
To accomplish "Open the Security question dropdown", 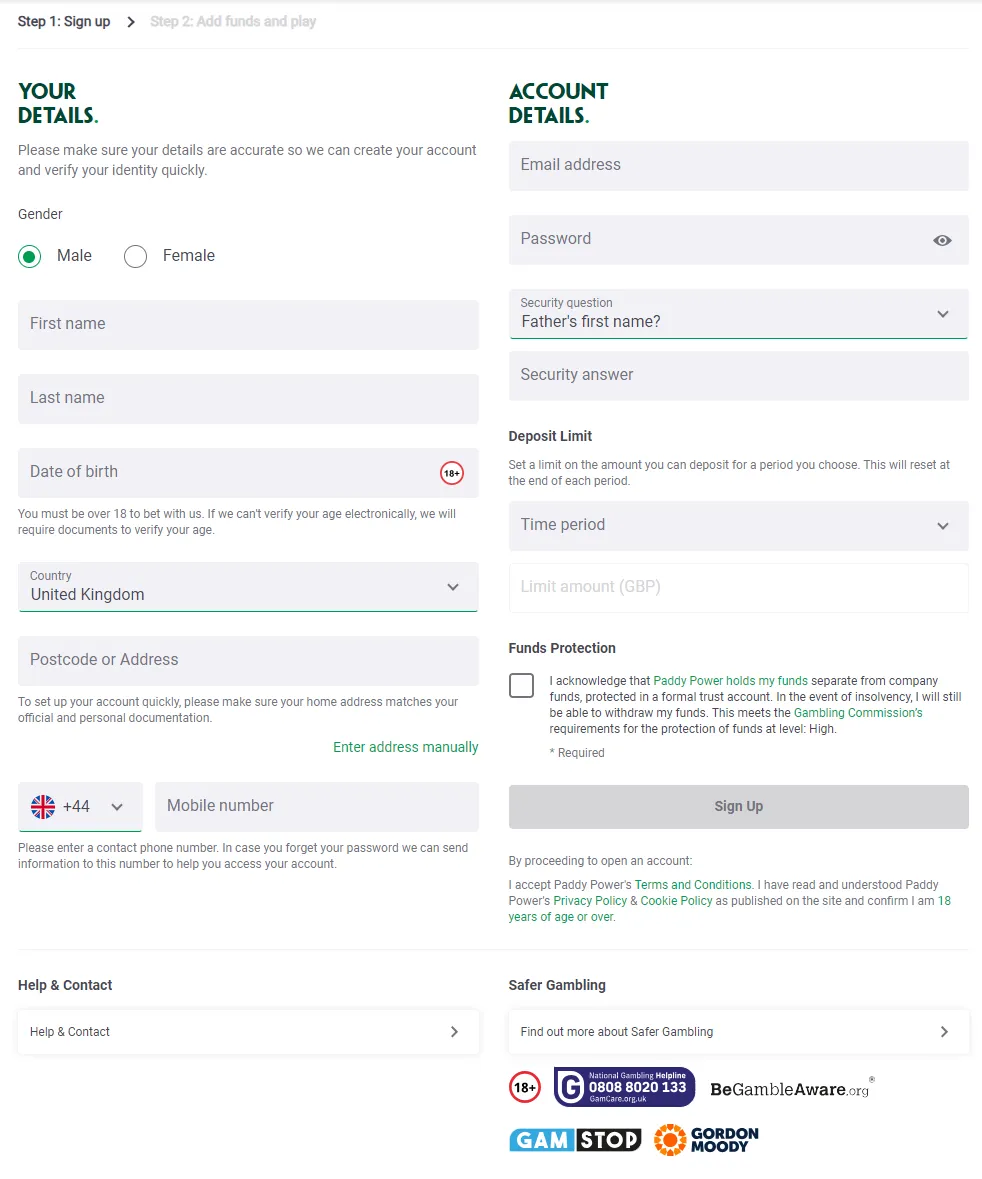I will [940, 314].
